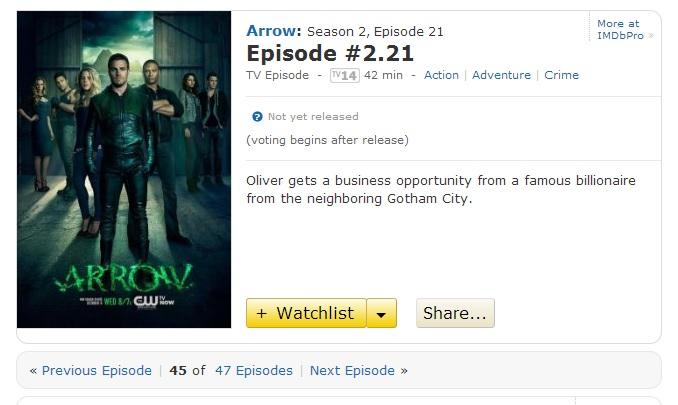Viewport: 678px width, 405px height.
Task: Click the Share button
Action: pos(455,313)
